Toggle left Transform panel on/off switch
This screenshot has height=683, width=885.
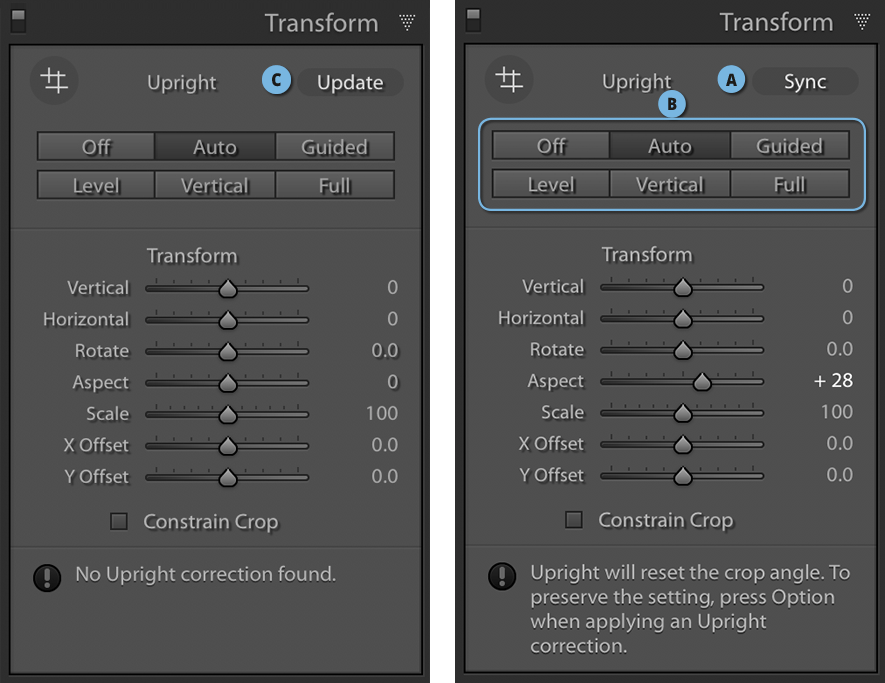(18, 21)
